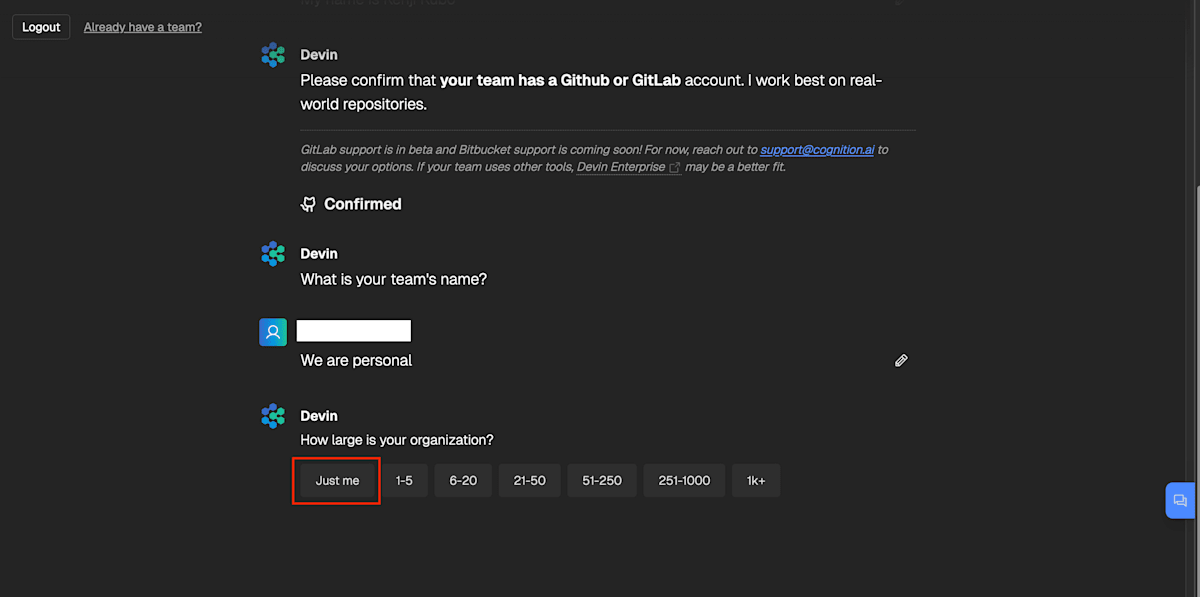Screen dimensions: 1200x597
Task: Select the 'Just me' organization size
Action: pos(337,481)
